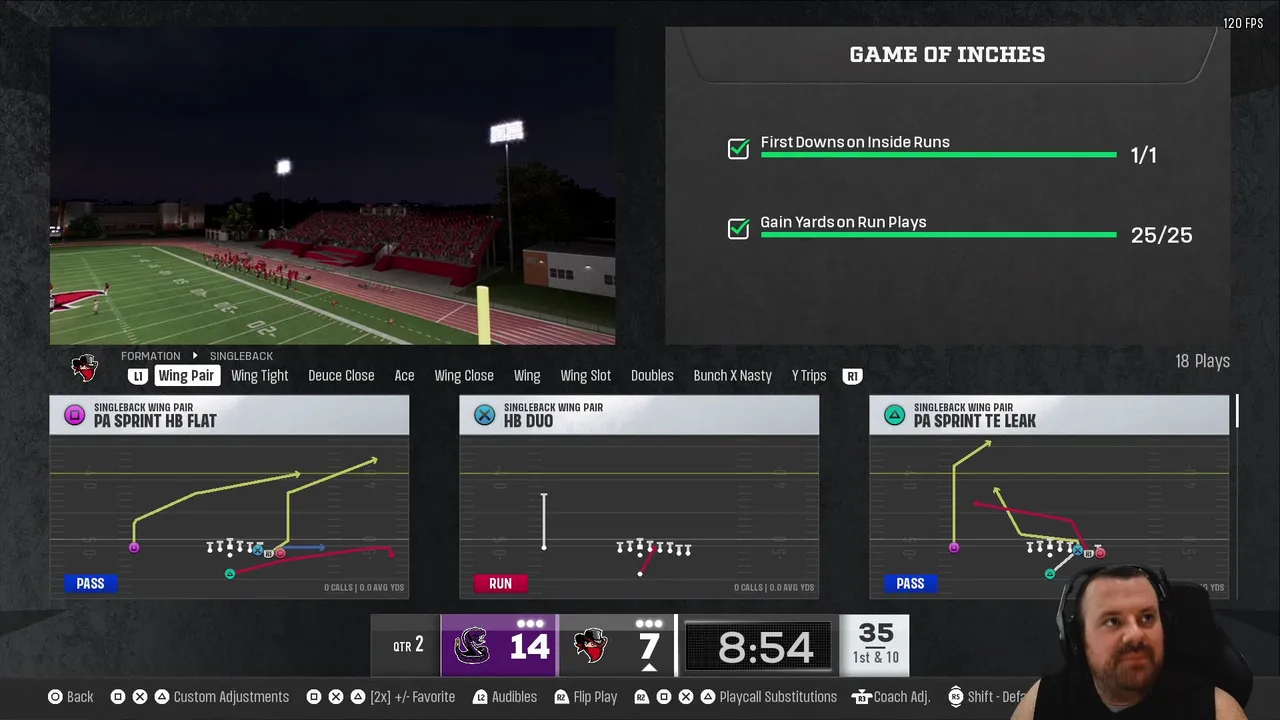This screenshot has width=1280, height=720.
Task: Select the Wing Pair formation tab
Action: click(186, 376)
